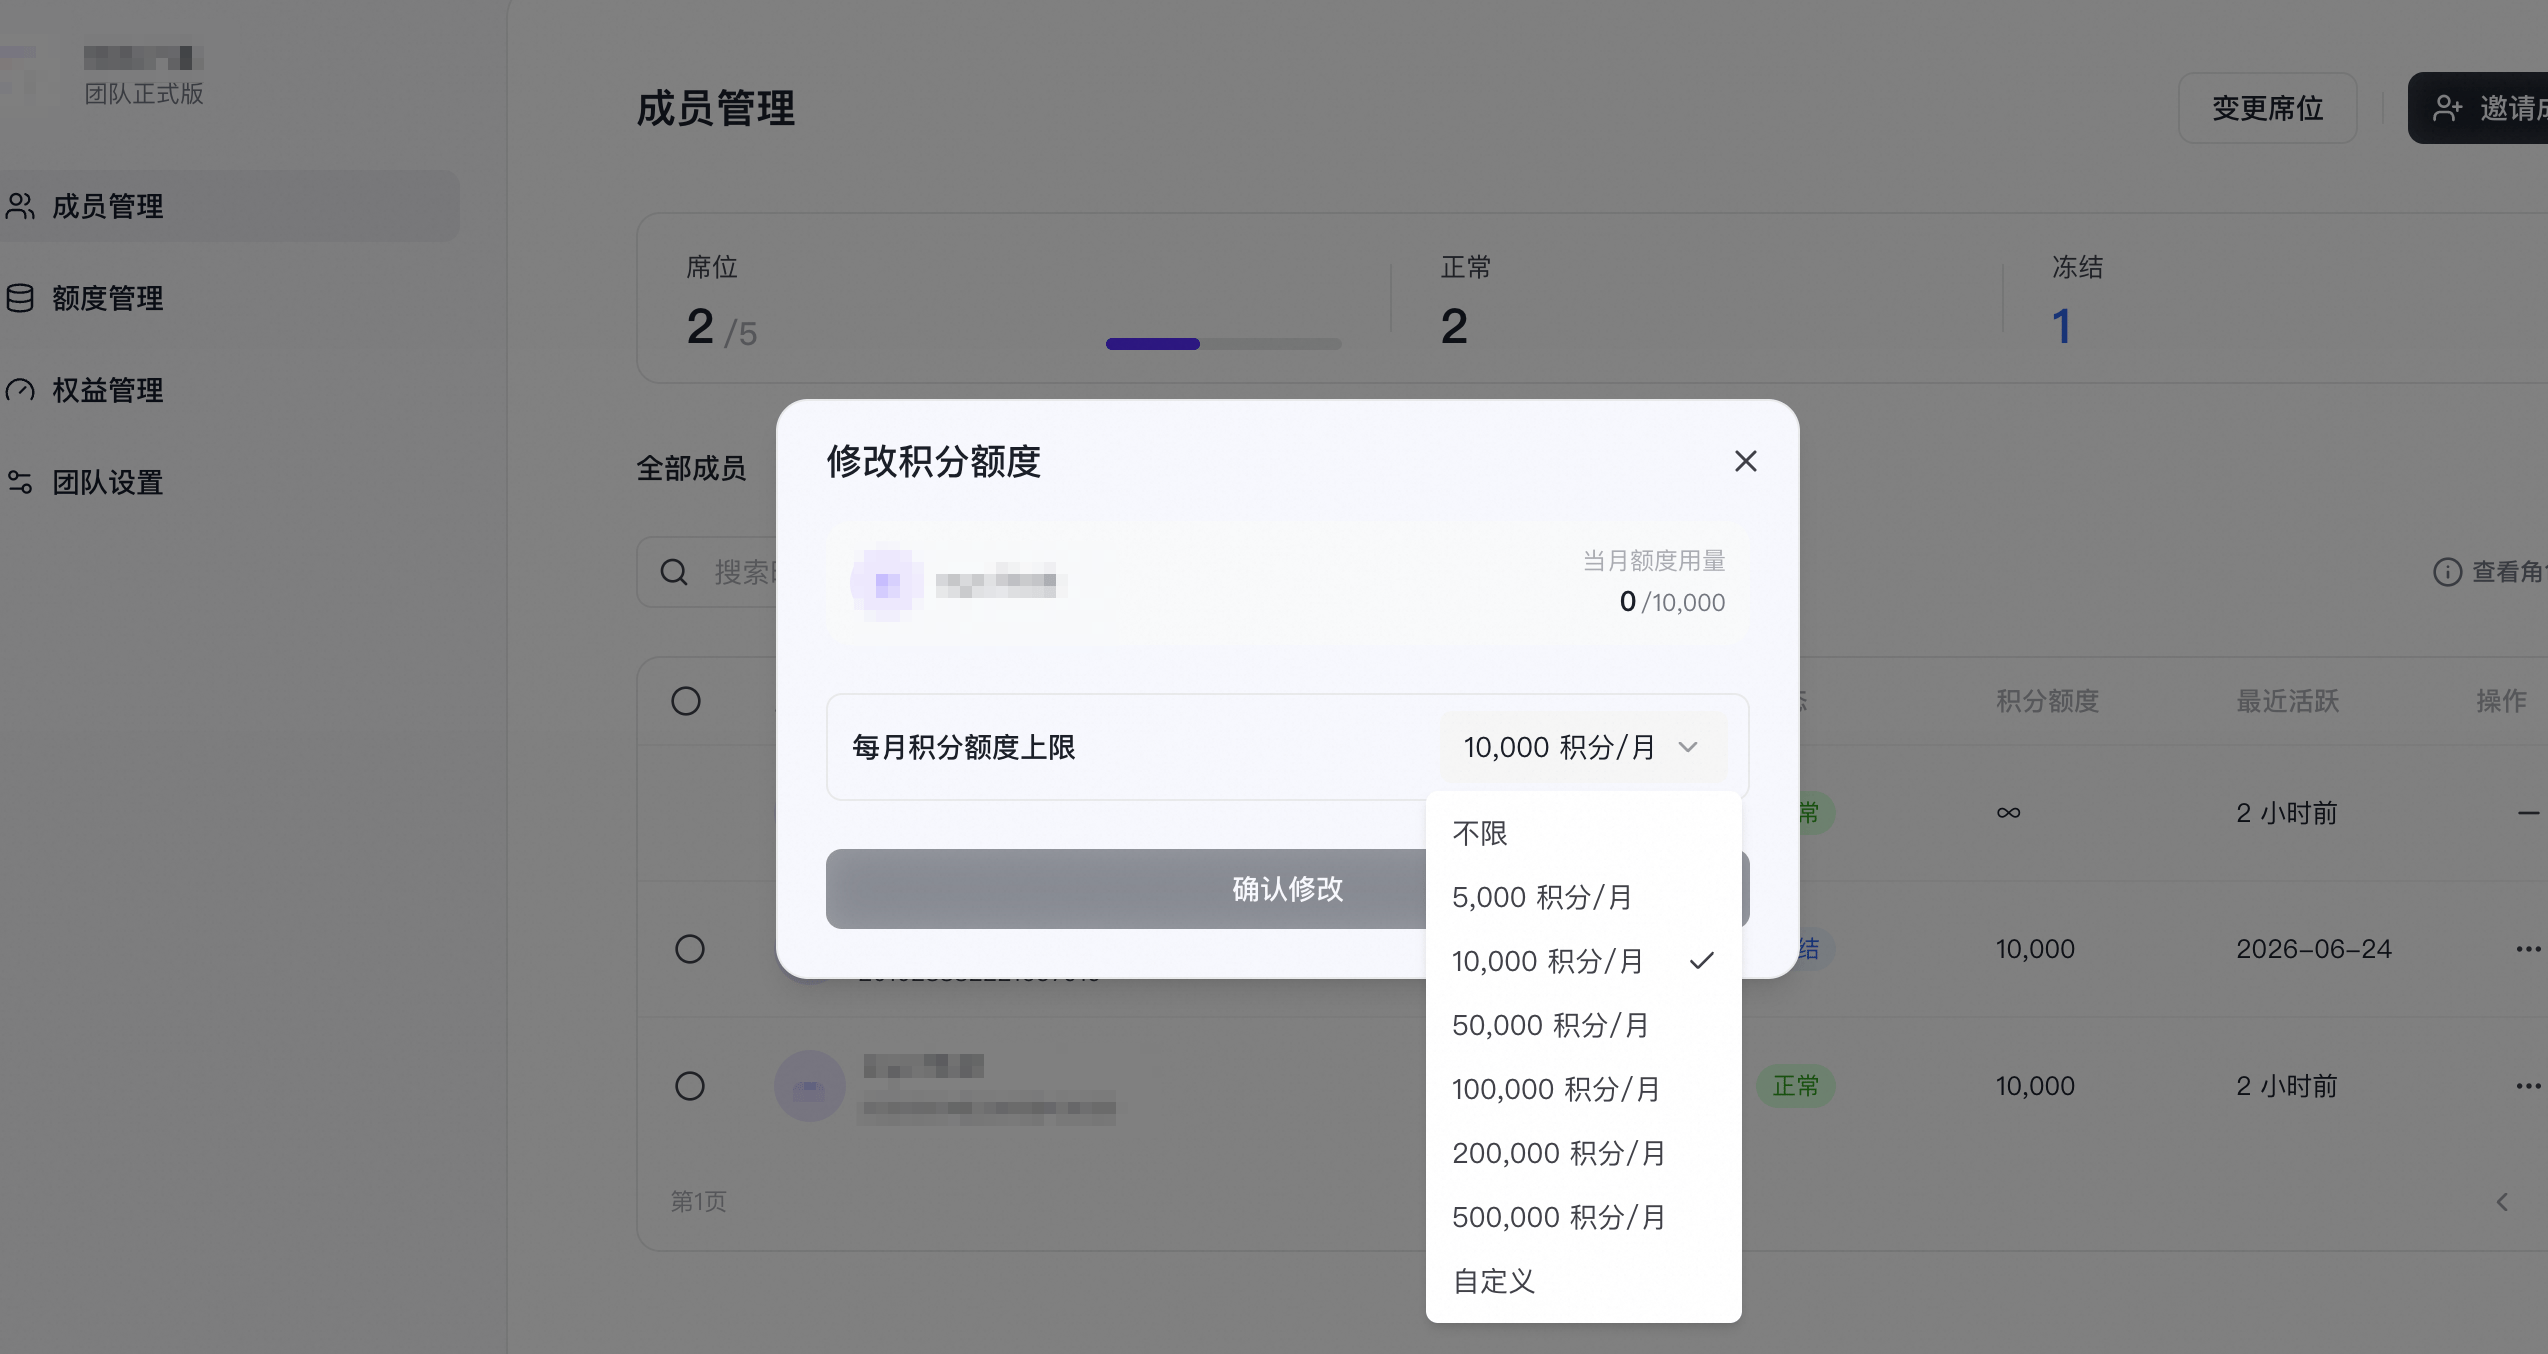Screen dimensions: 2548x1354
Task: Select the bottom 正常 member row circle
Action: click(690, 1086)
